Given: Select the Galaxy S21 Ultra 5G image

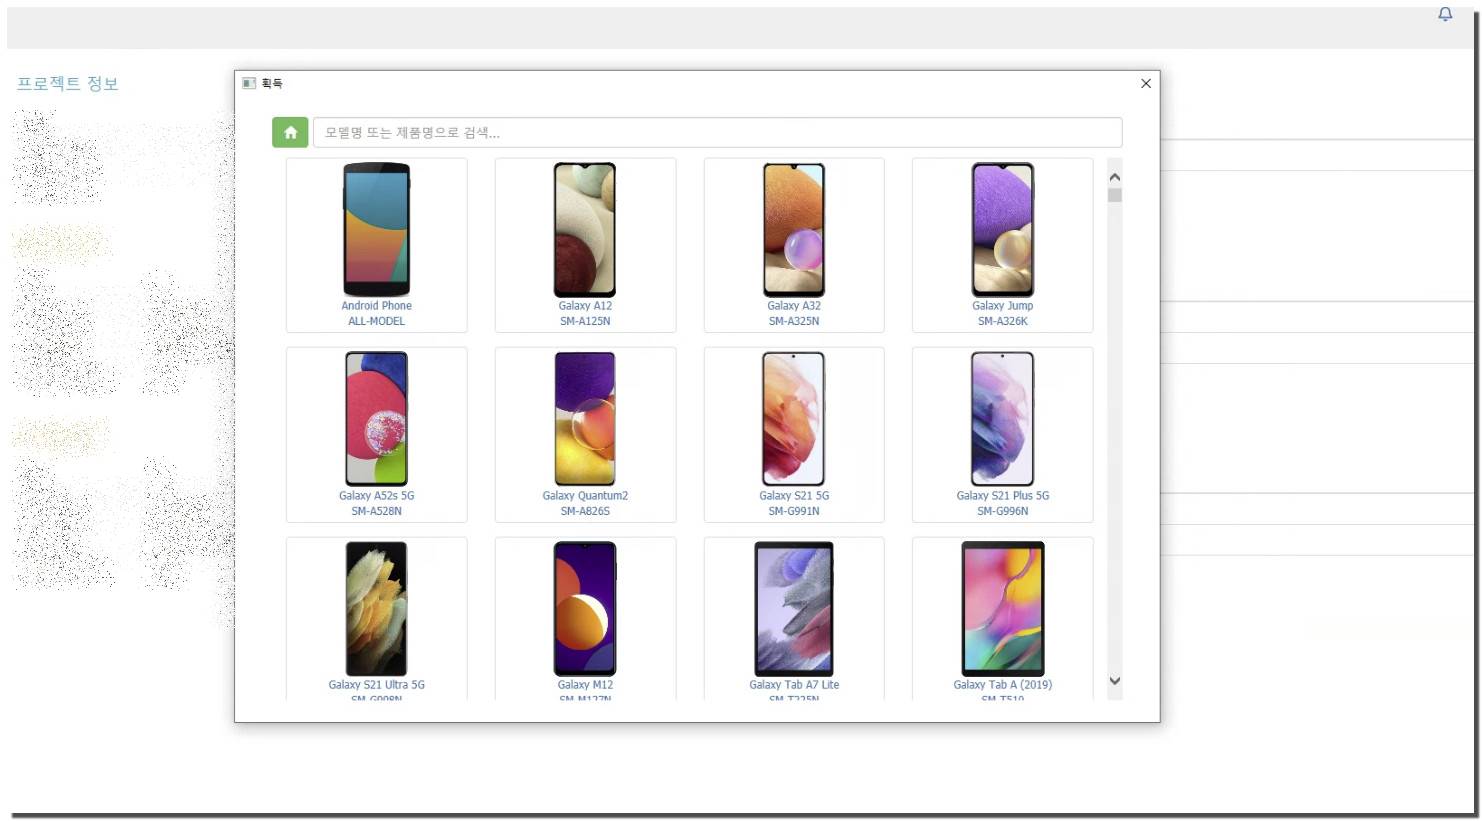Looking at the screenshot, I should (x=376, y=609).
